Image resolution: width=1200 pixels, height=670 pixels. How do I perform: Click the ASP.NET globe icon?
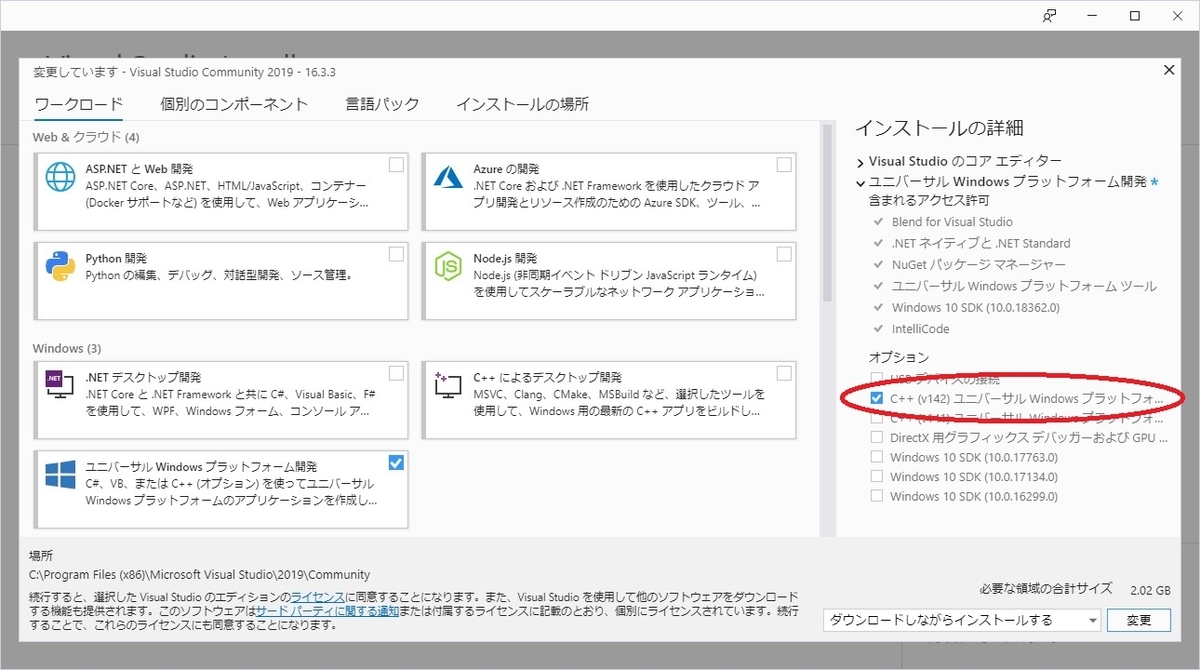pos(60,178)
